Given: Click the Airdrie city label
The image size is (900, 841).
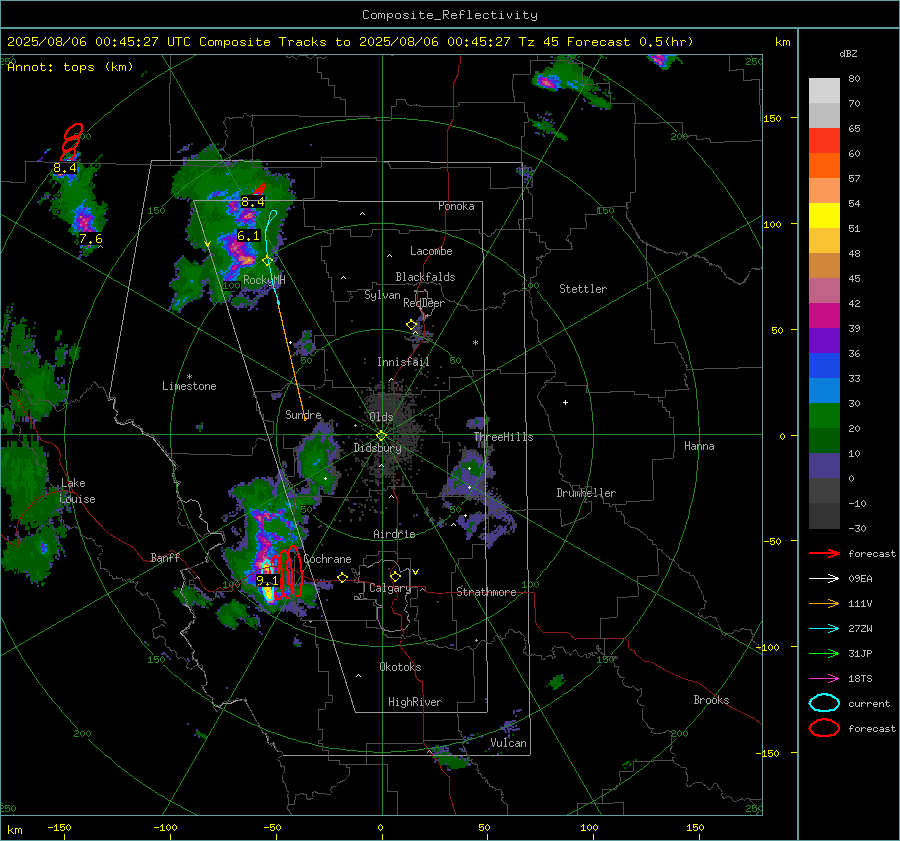Looking at the screenshot, I should (x=394, y=534).
